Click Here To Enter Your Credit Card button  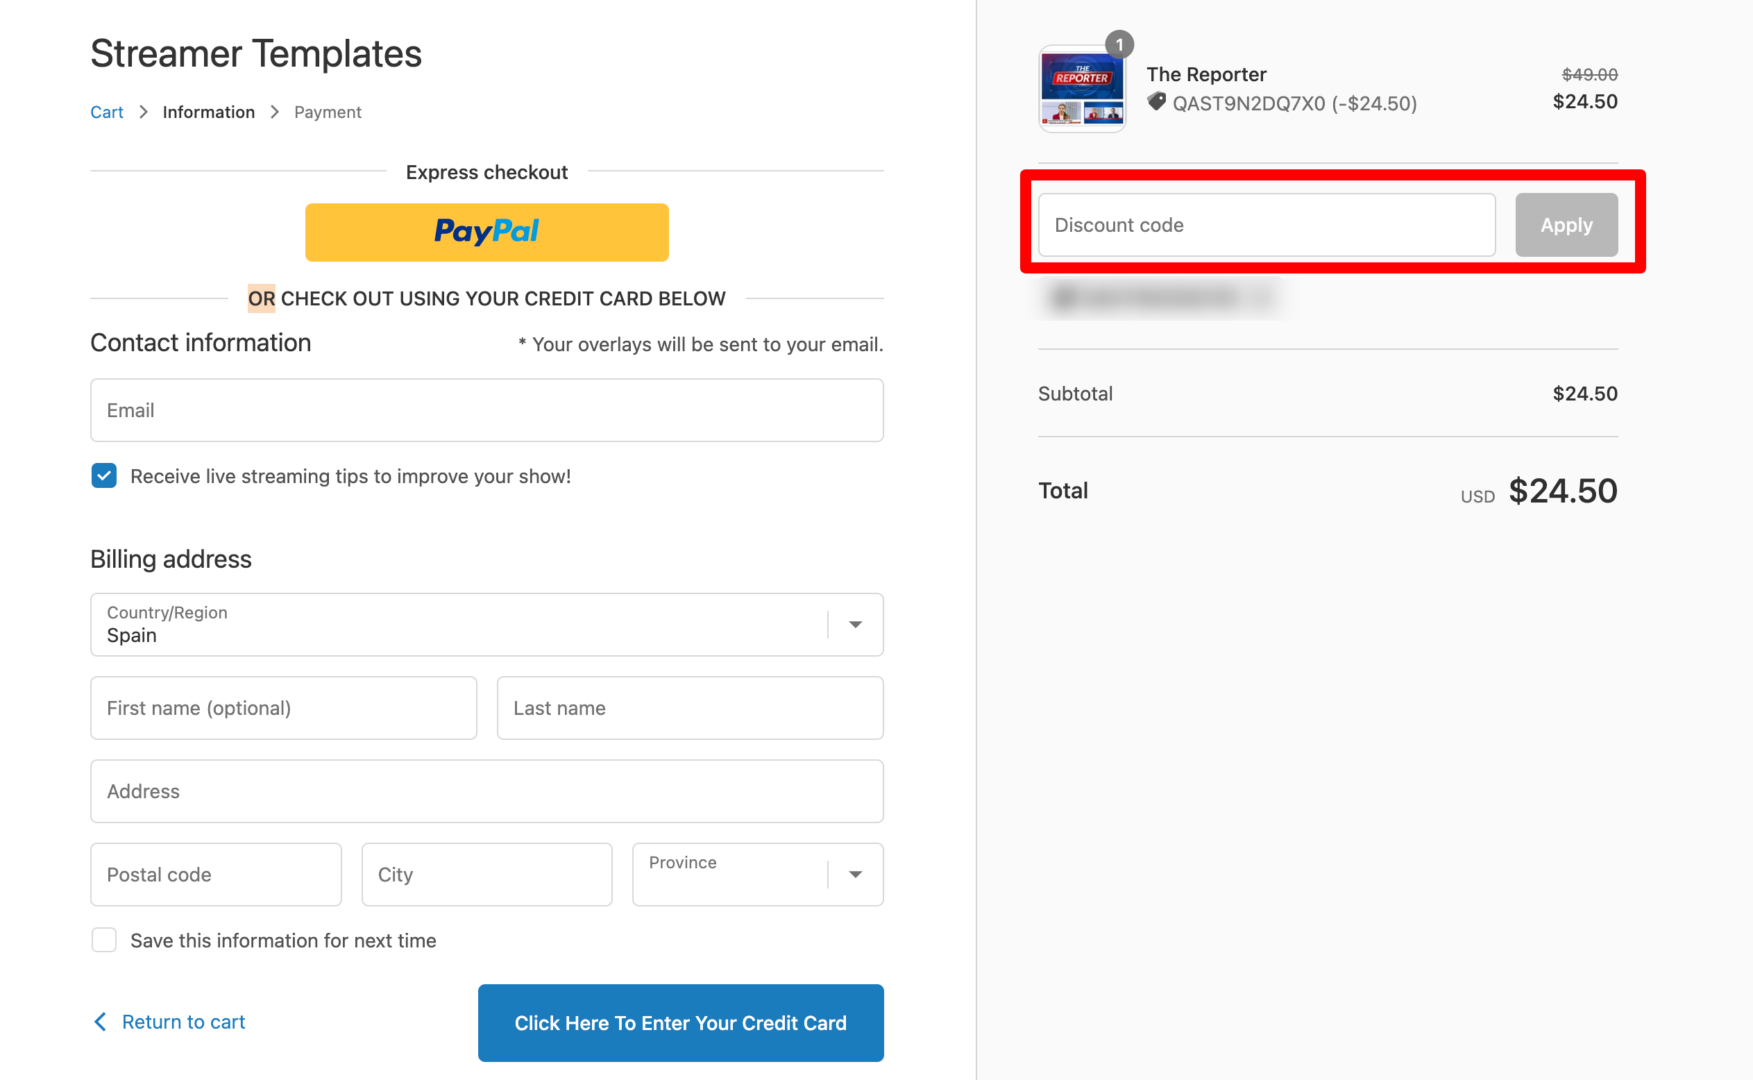(680, 1022)
